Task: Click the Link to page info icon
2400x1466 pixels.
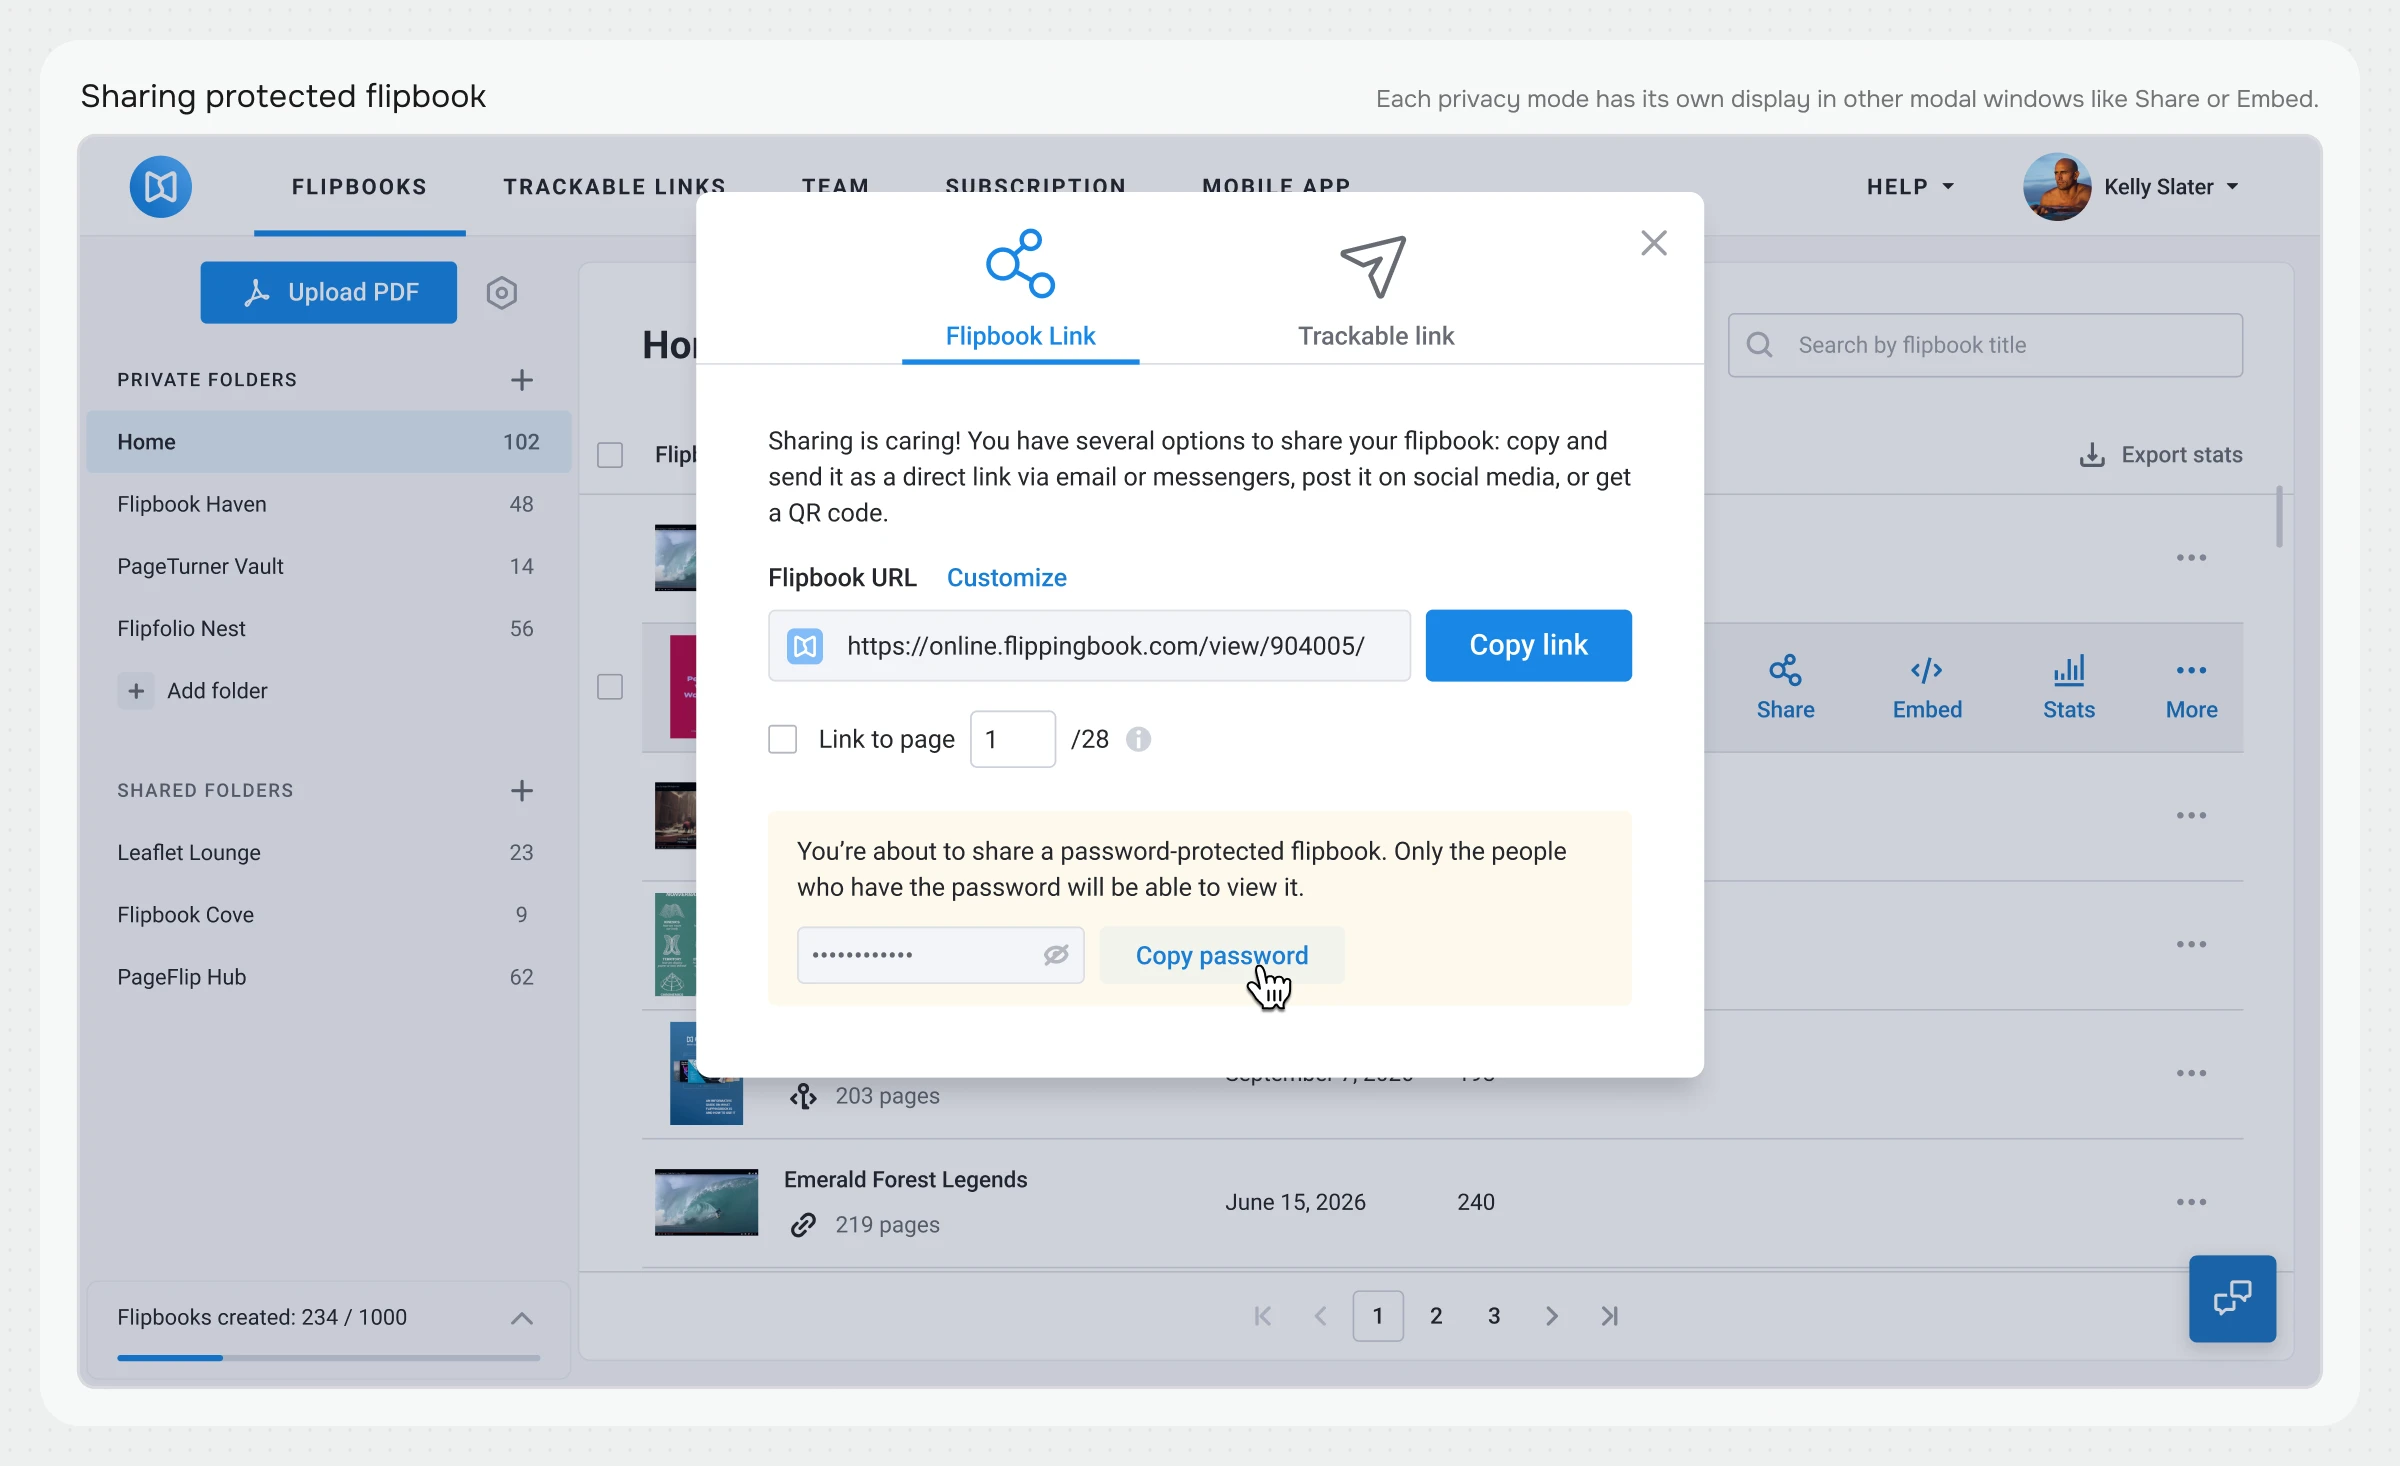Action: [1138, 739]
